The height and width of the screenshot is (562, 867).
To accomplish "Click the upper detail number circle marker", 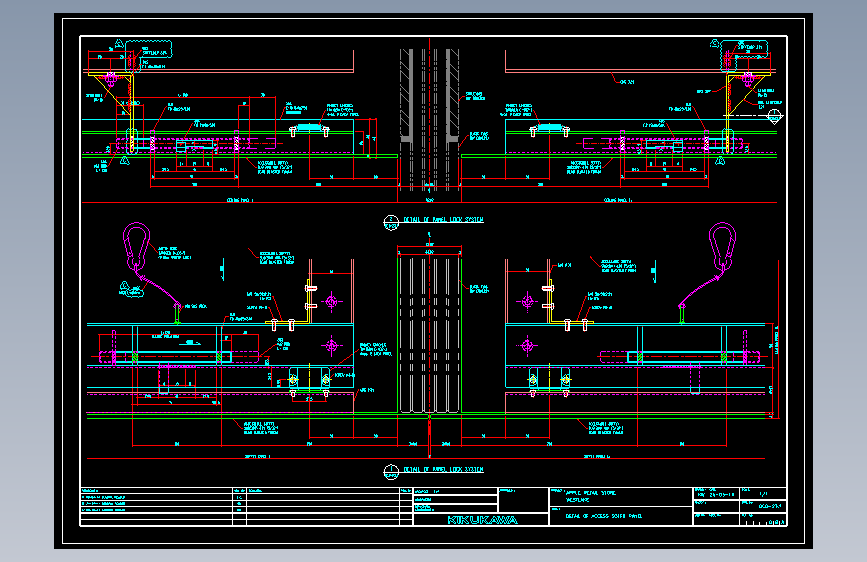I will pyautogui.click(x=391, y=222).
